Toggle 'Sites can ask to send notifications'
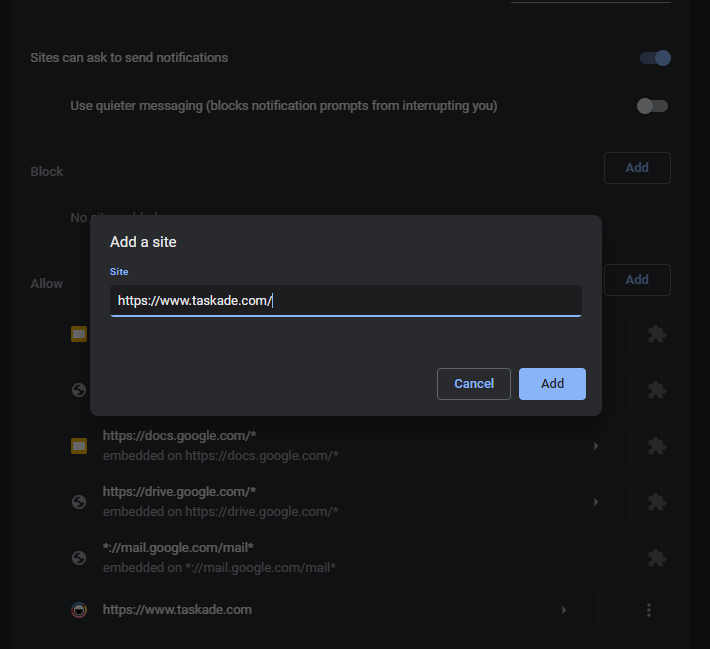710x649 pixels. 655,58
